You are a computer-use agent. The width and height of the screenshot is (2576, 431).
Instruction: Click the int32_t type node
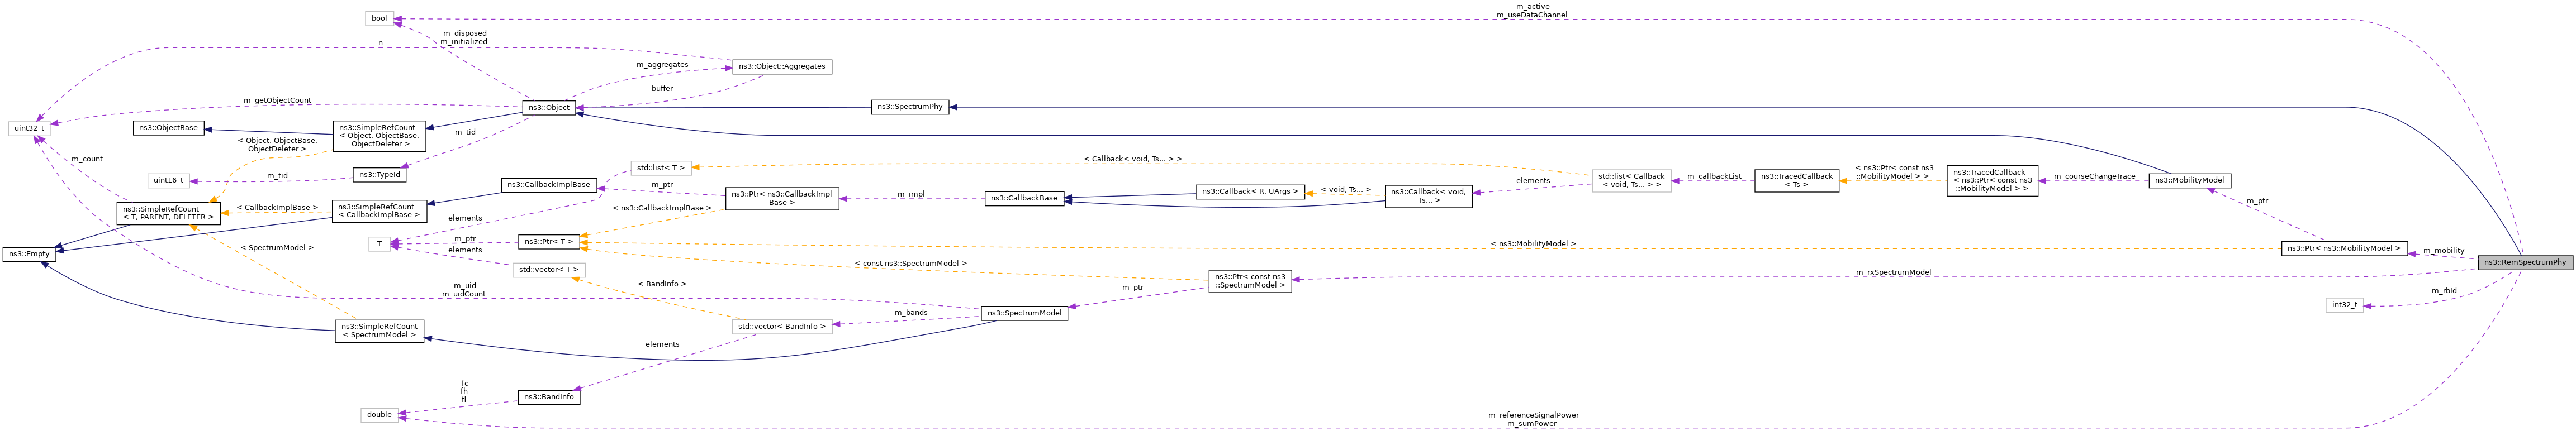[2344, 305]
